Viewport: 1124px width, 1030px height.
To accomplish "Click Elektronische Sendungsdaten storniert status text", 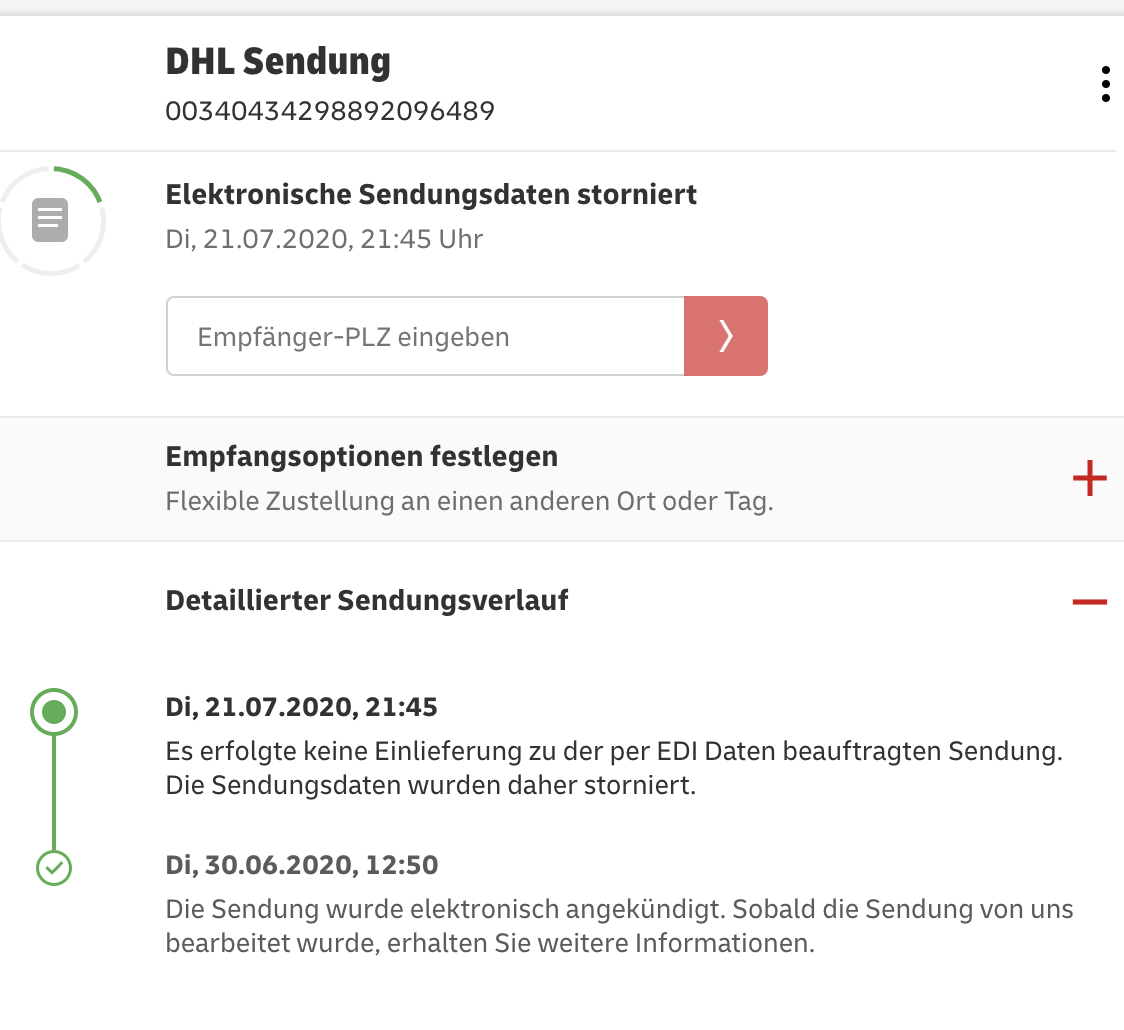I will (431, 194).
